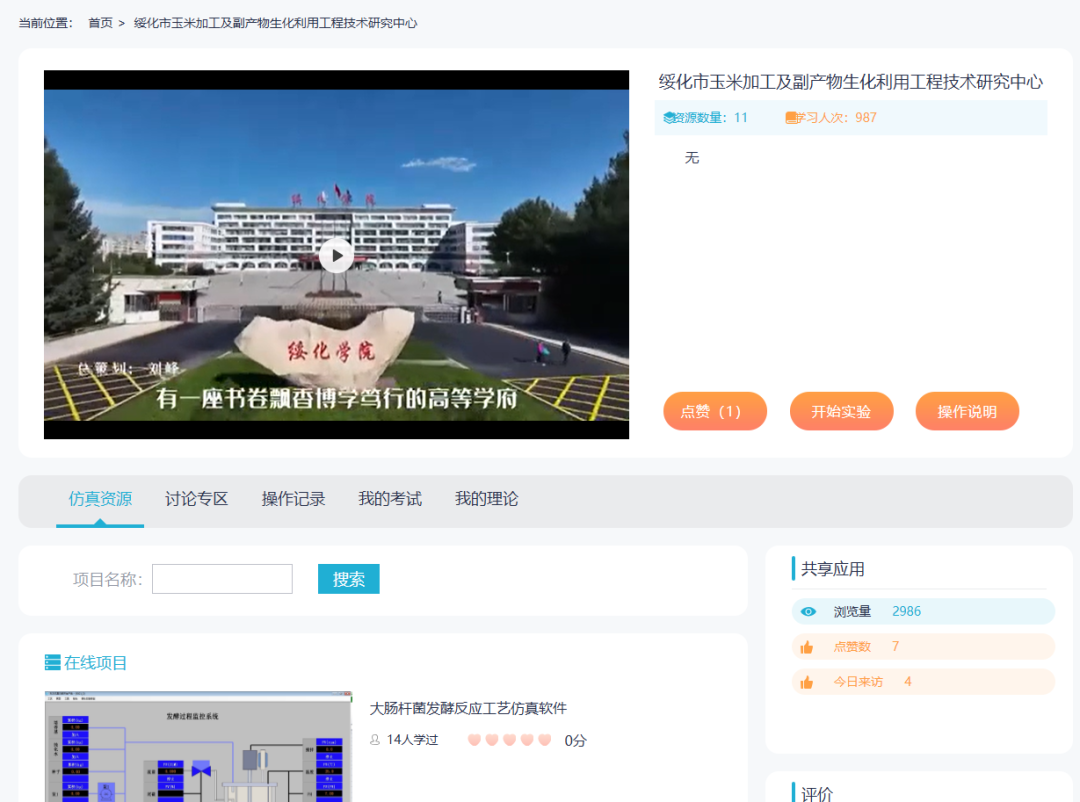The width and height of the screenshot is (1080, 802).
Task: Click the fifth rating heart
Action: point(545,740)
